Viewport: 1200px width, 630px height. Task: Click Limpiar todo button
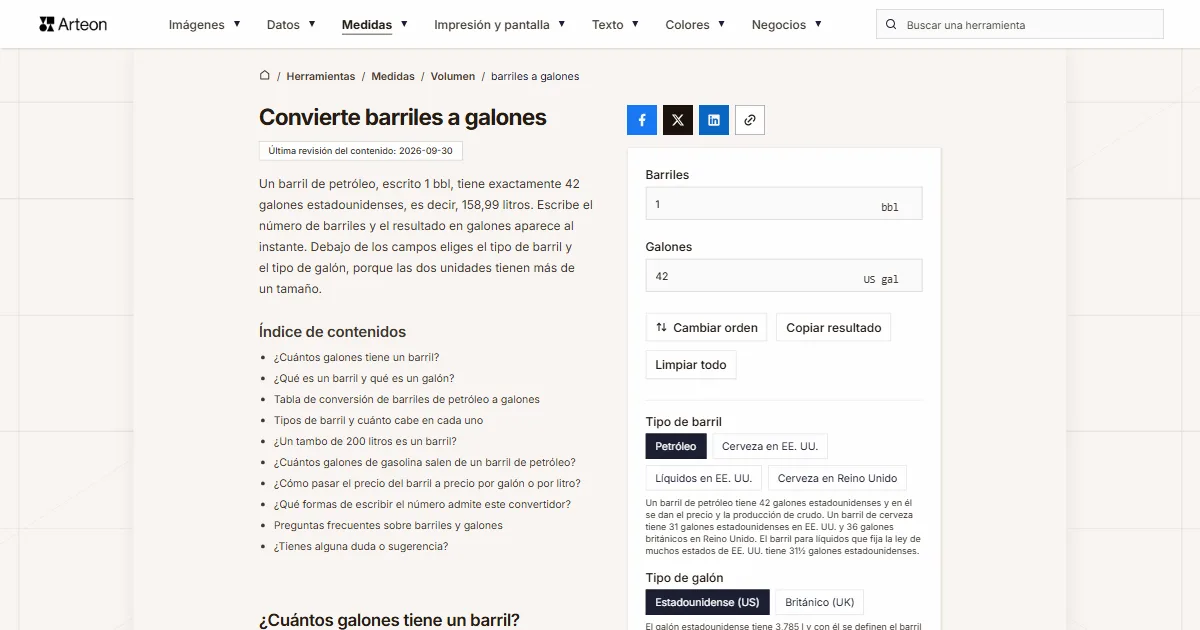click(691, 365)
